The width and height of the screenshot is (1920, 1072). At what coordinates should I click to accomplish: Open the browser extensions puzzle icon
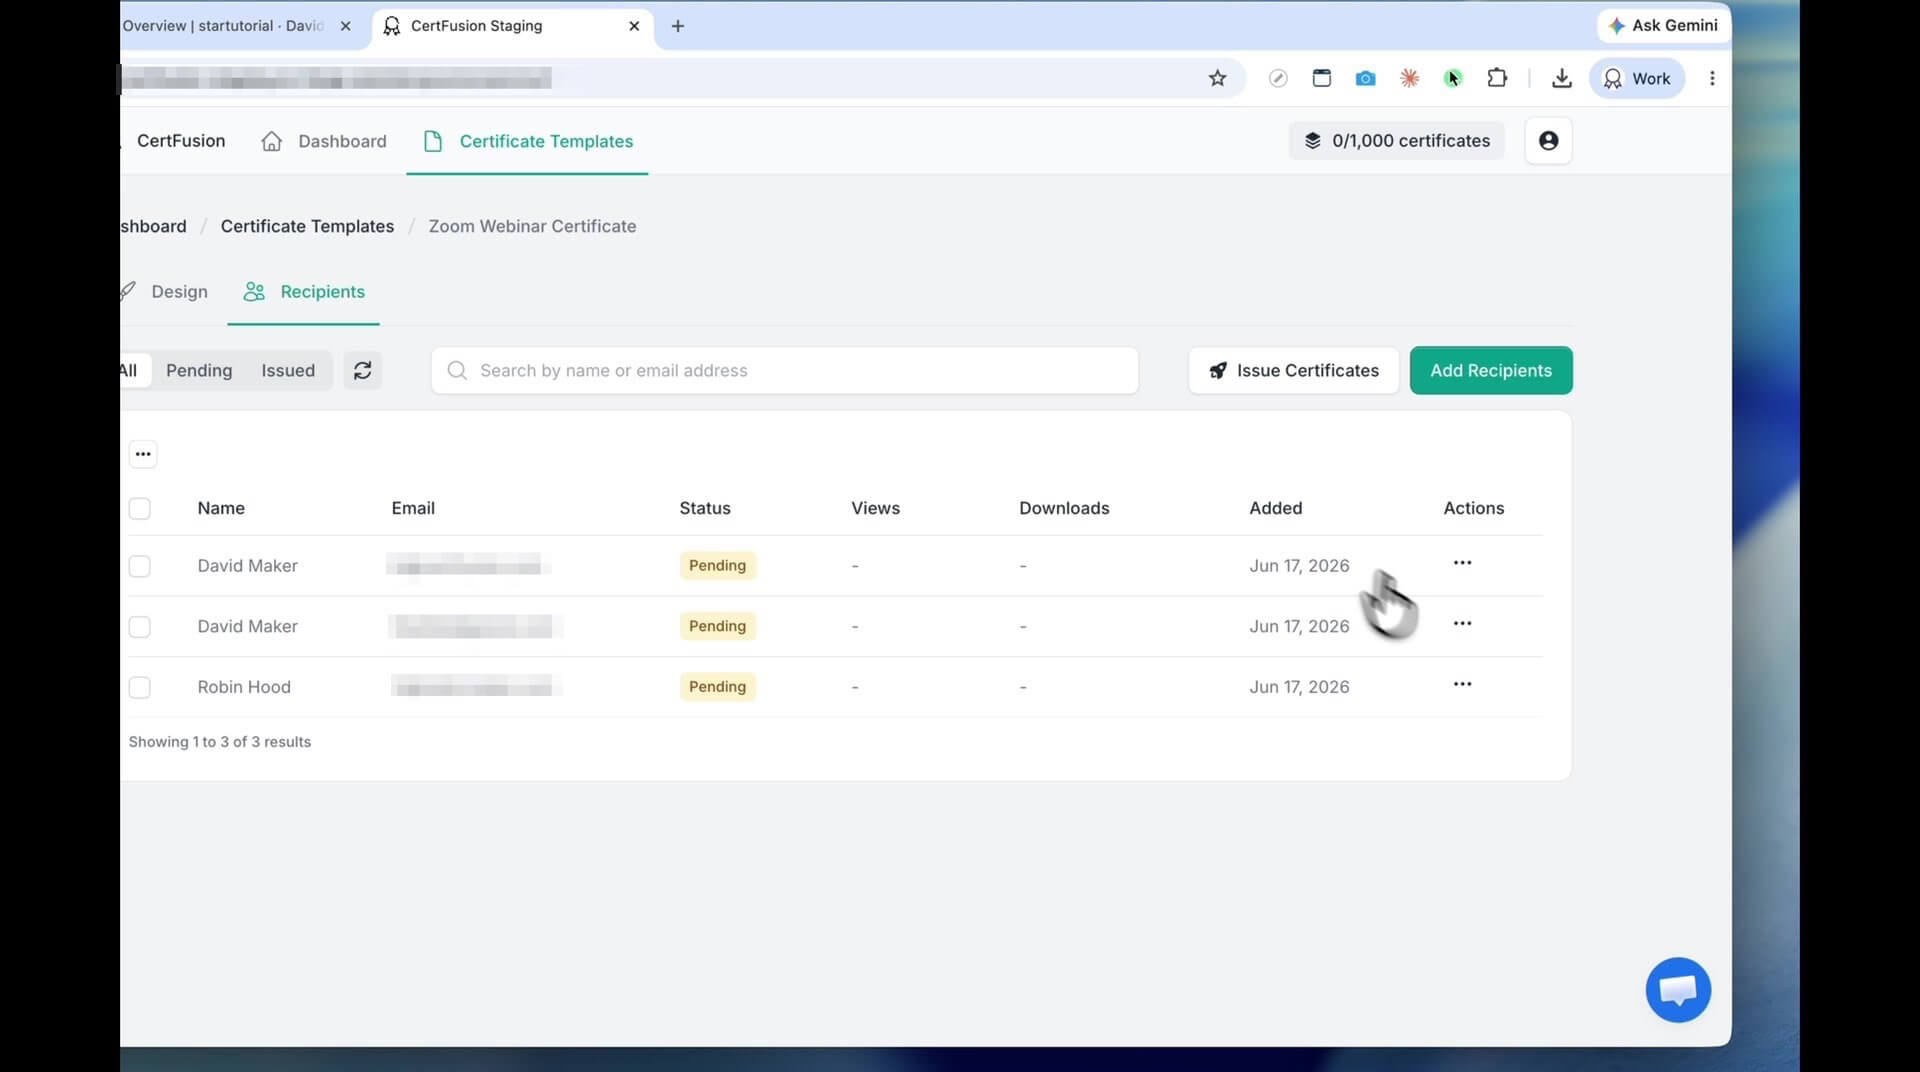pyautogui.click(x=1497, y=78)
